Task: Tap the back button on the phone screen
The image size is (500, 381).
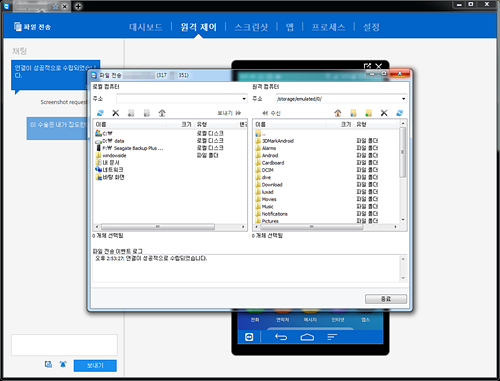Action: 281,337
